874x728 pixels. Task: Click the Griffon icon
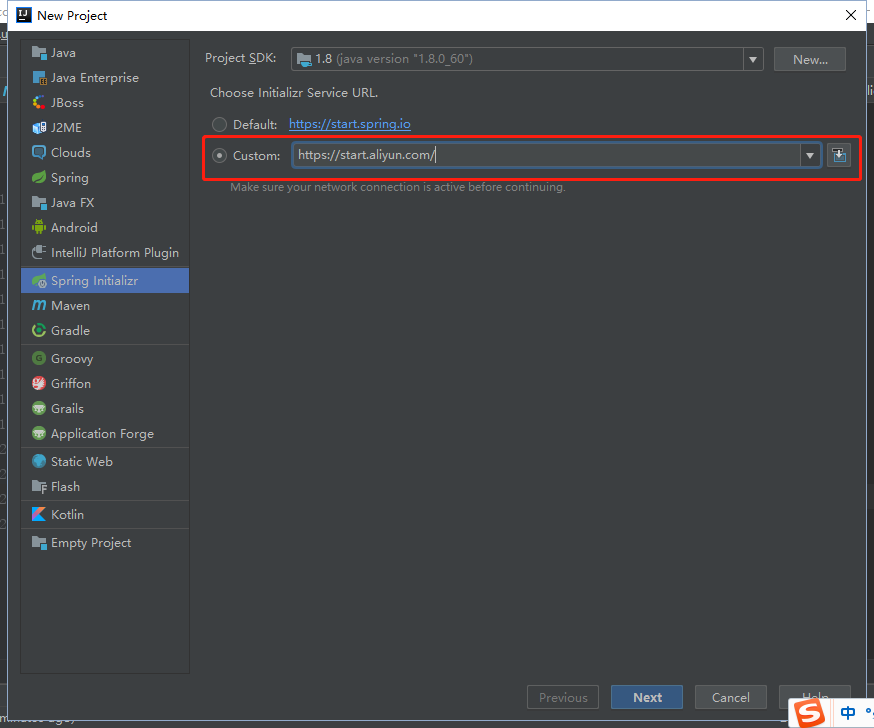(39, 383)
